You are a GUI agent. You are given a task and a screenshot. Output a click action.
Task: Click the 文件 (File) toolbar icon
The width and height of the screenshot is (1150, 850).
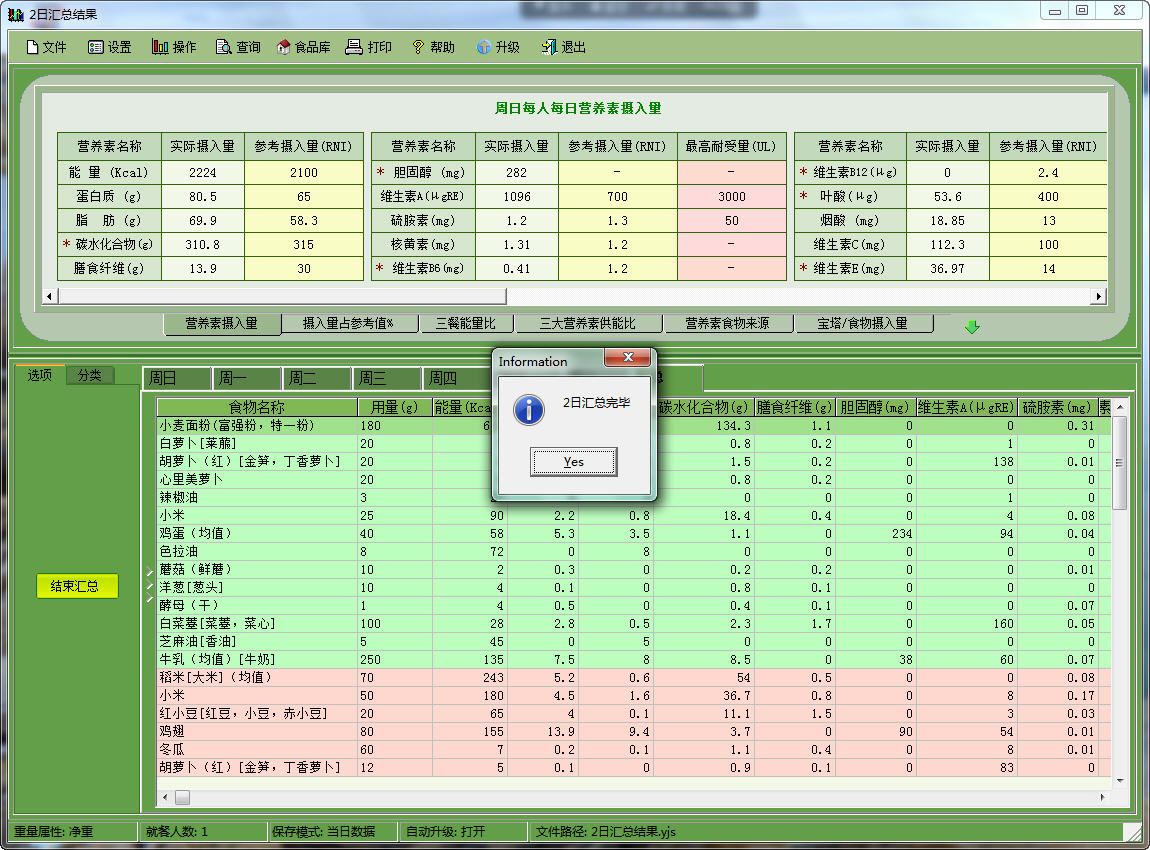click(x=32, y=47)
